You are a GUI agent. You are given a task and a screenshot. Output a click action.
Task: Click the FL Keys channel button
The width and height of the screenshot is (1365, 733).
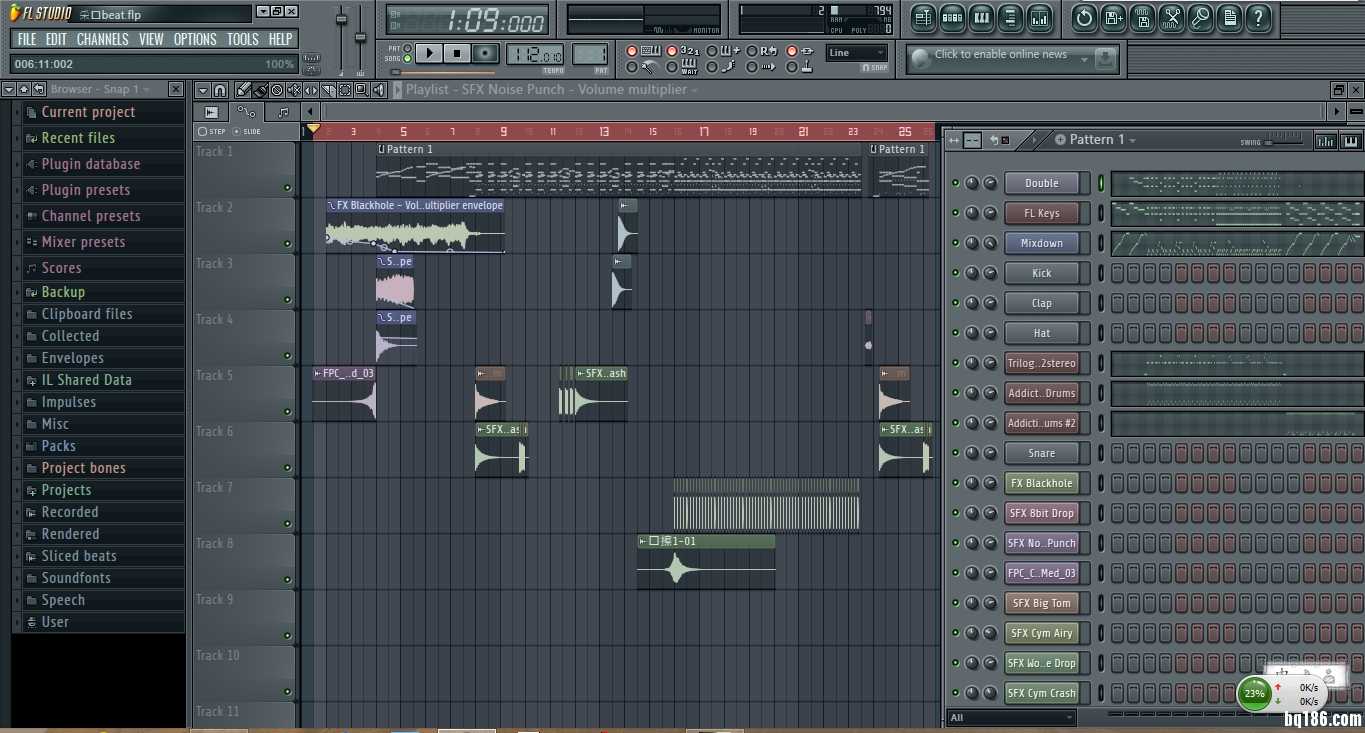tap(1041, 213)
